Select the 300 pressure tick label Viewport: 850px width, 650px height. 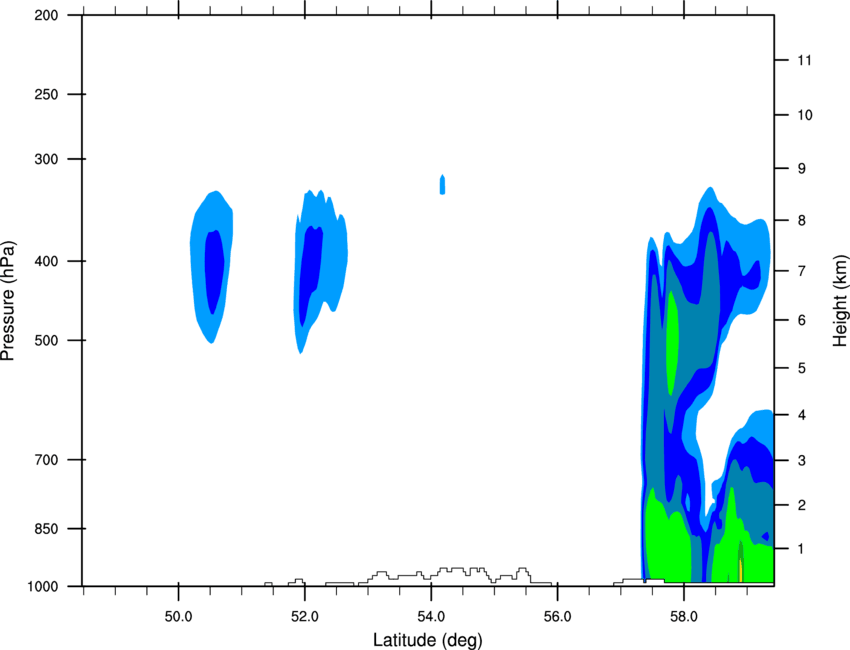coord(46,159)
